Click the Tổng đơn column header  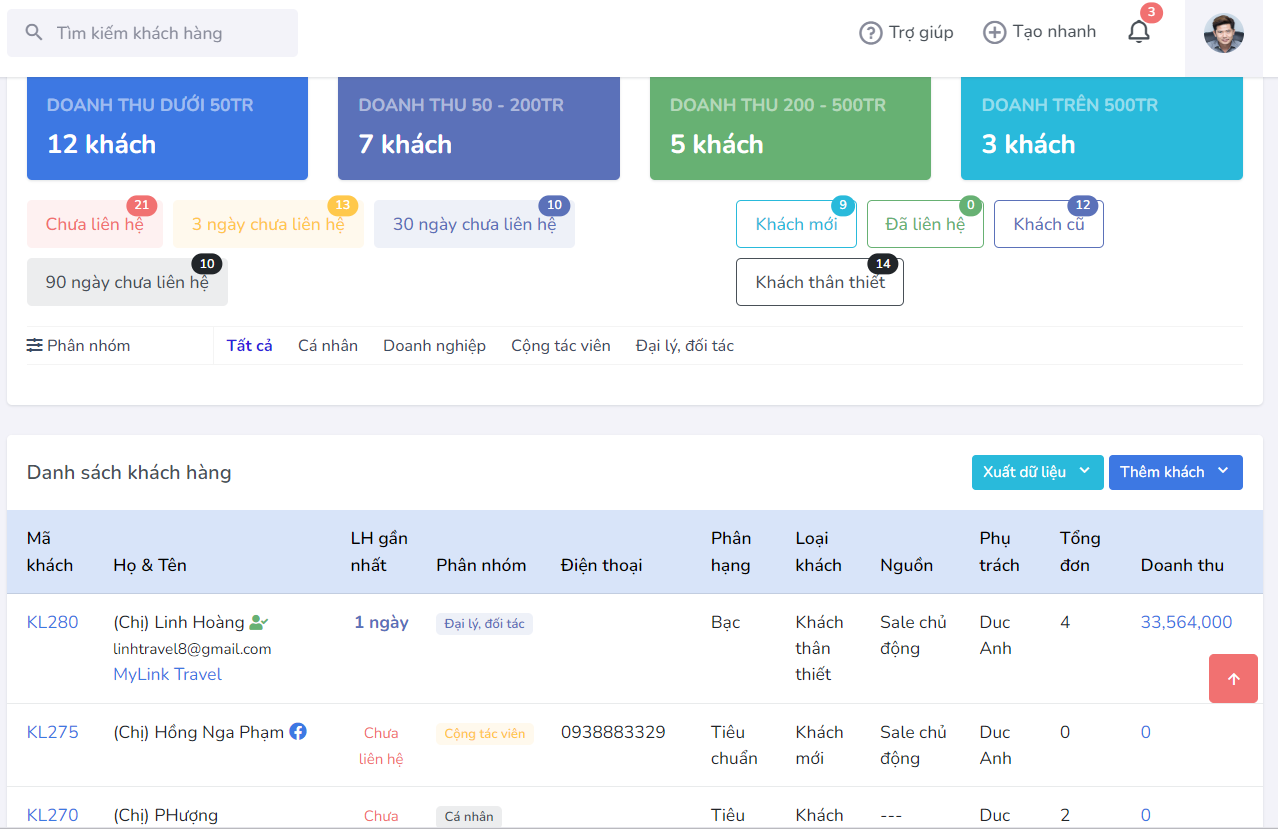click(1080, 551)
